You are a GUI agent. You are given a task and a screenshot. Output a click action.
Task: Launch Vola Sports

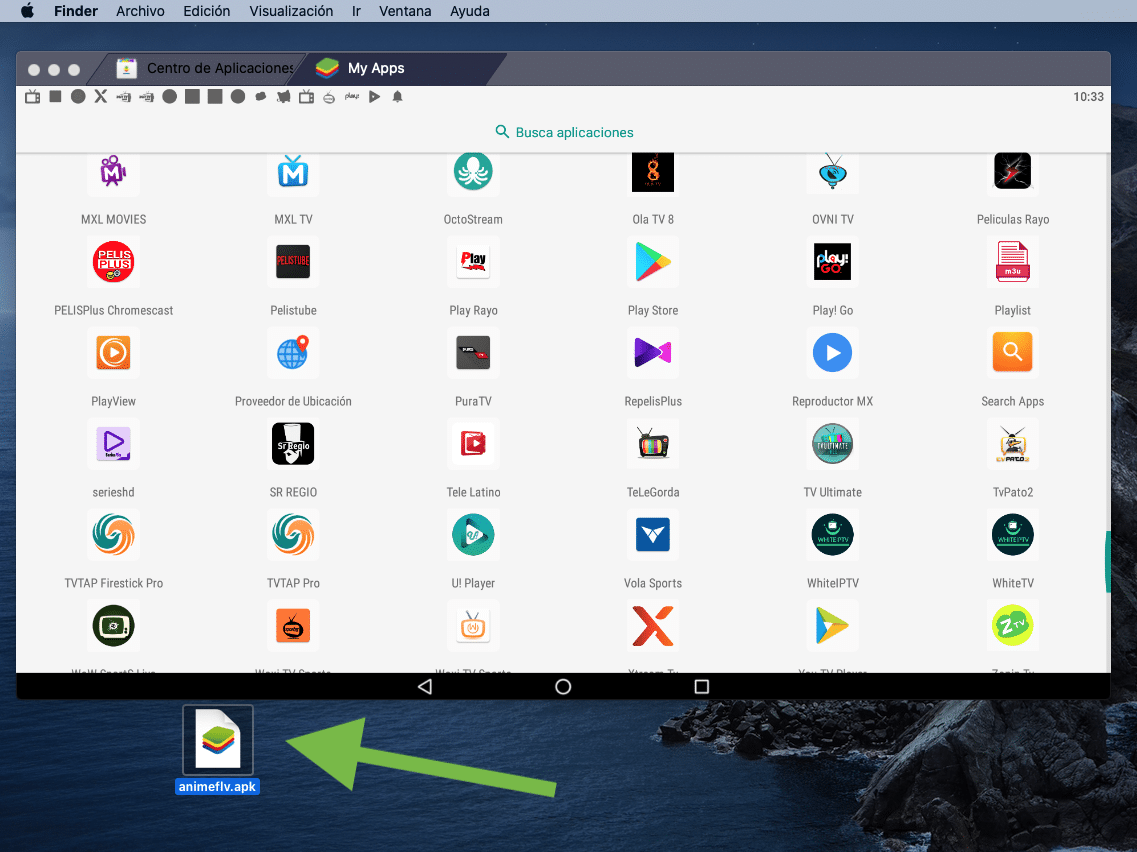653,535
